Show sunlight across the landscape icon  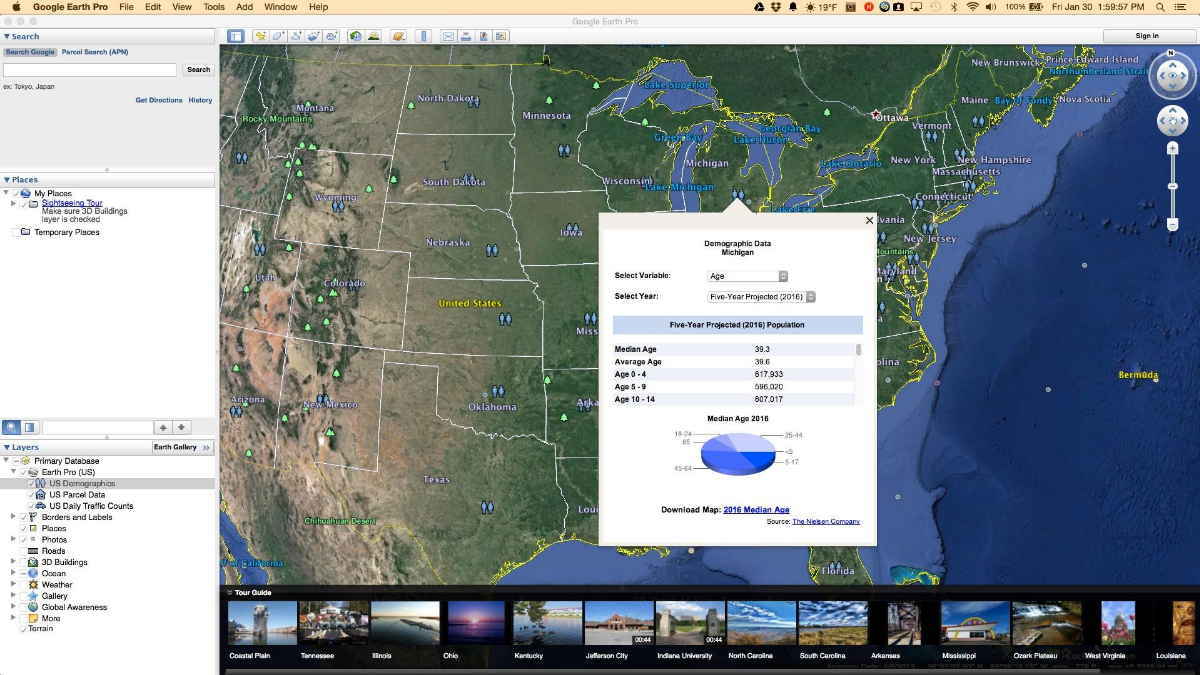[374, 36]
